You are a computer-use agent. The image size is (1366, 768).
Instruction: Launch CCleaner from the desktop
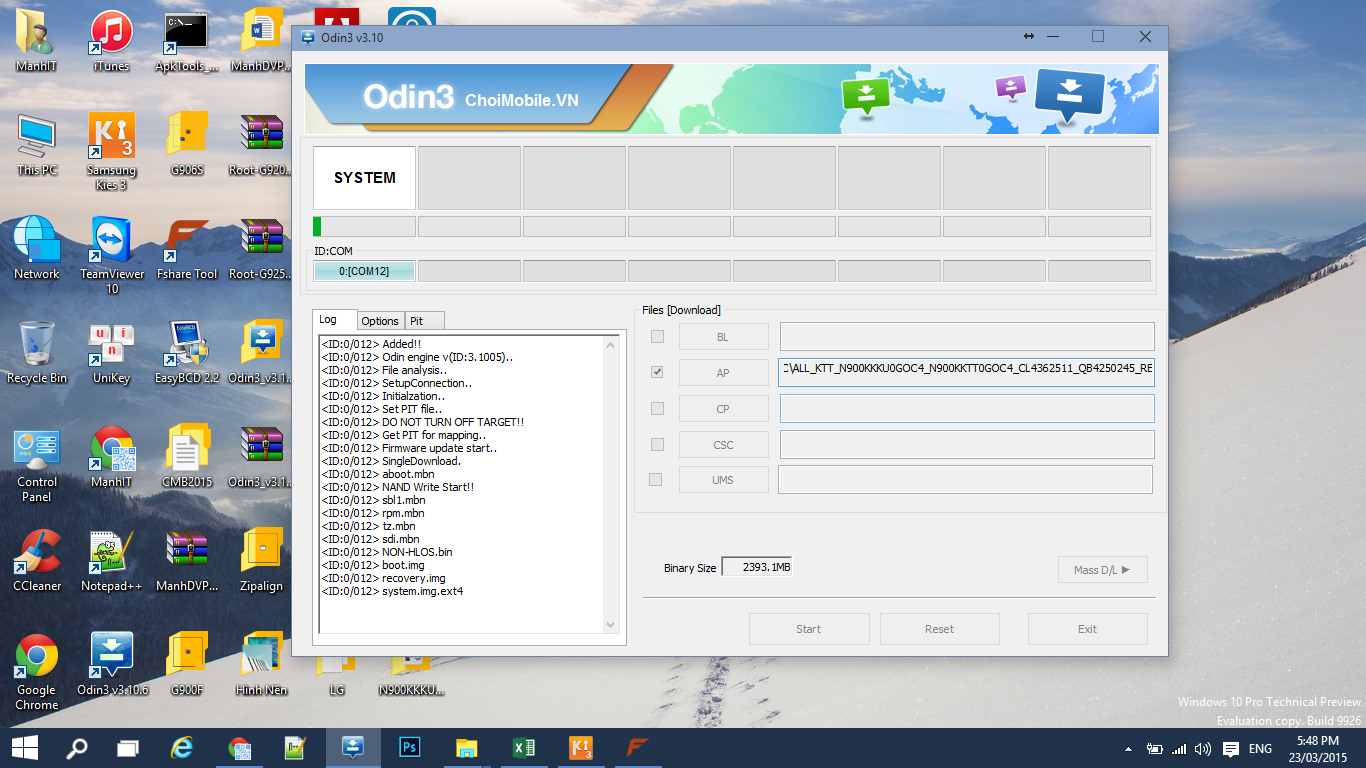pos(37,561)
